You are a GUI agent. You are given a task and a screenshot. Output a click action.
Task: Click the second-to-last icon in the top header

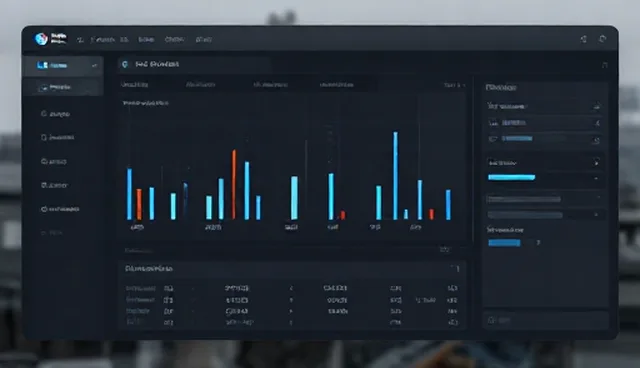click(584, 39)
